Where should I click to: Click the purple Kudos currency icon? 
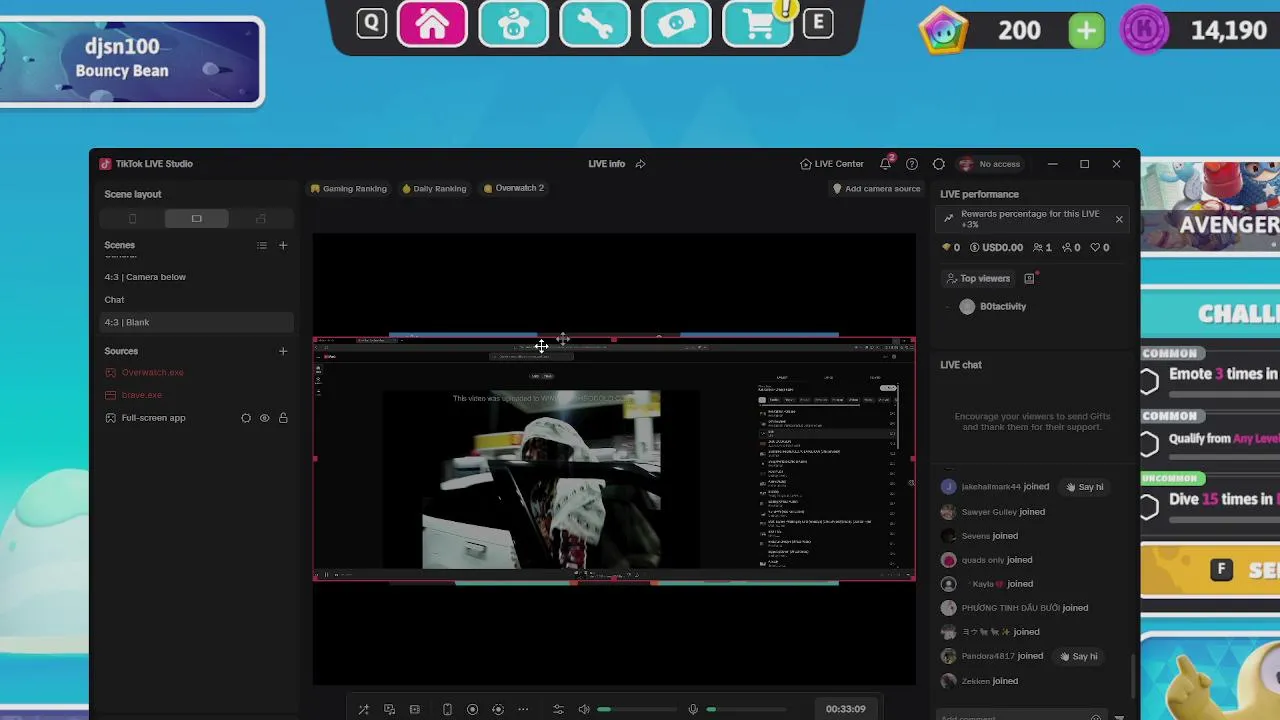coord(1145,30)
